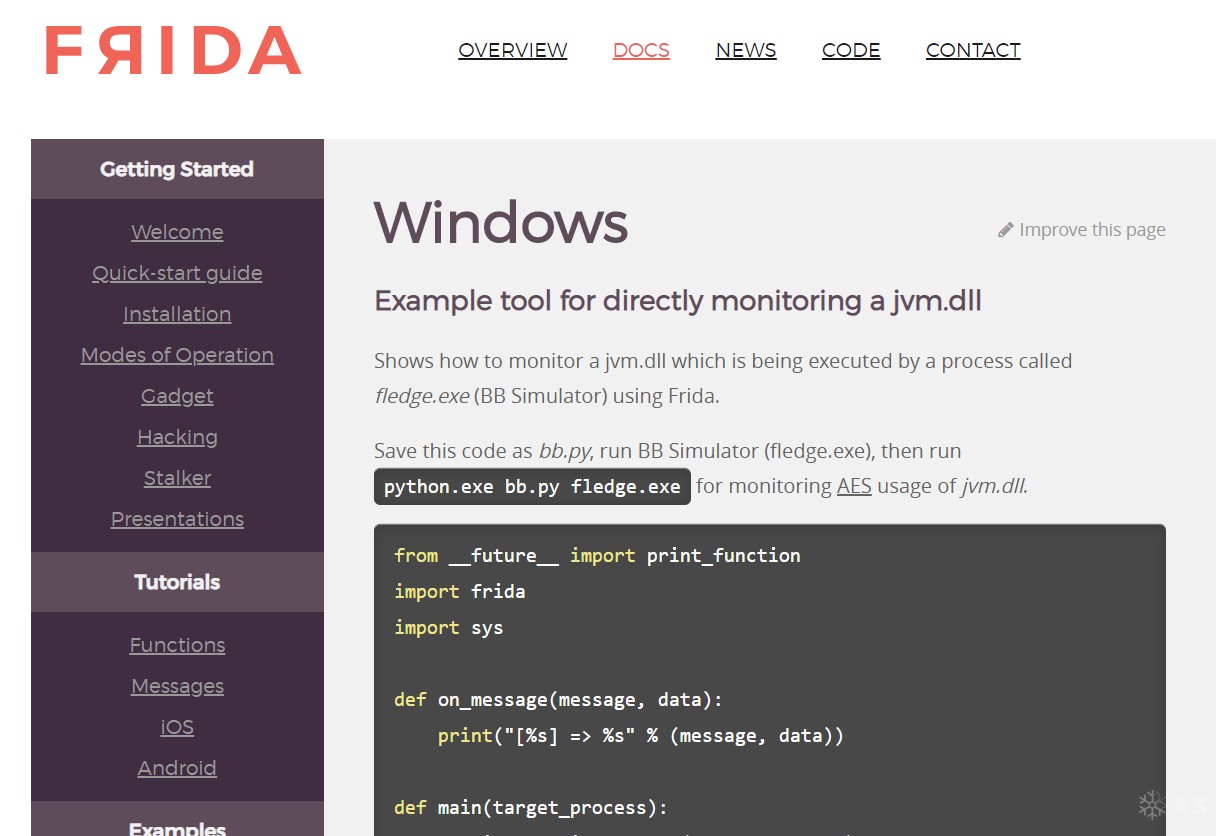
Task: Click the 'from __future__ import print_function' line
Action: tap(597, 555)
